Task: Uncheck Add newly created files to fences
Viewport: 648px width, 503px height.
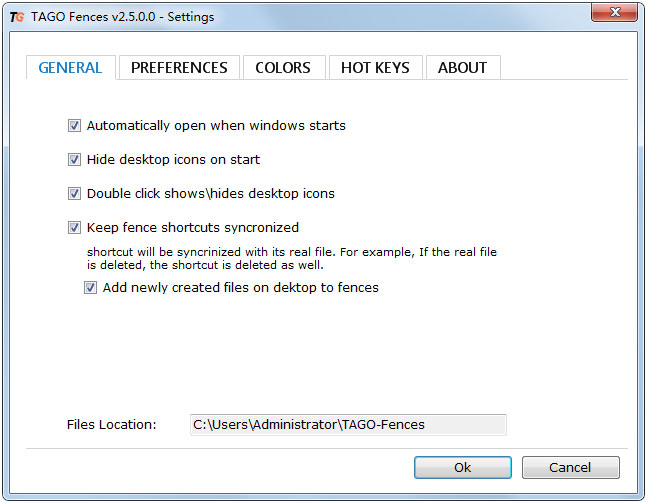Action: [x=91, y=288]
